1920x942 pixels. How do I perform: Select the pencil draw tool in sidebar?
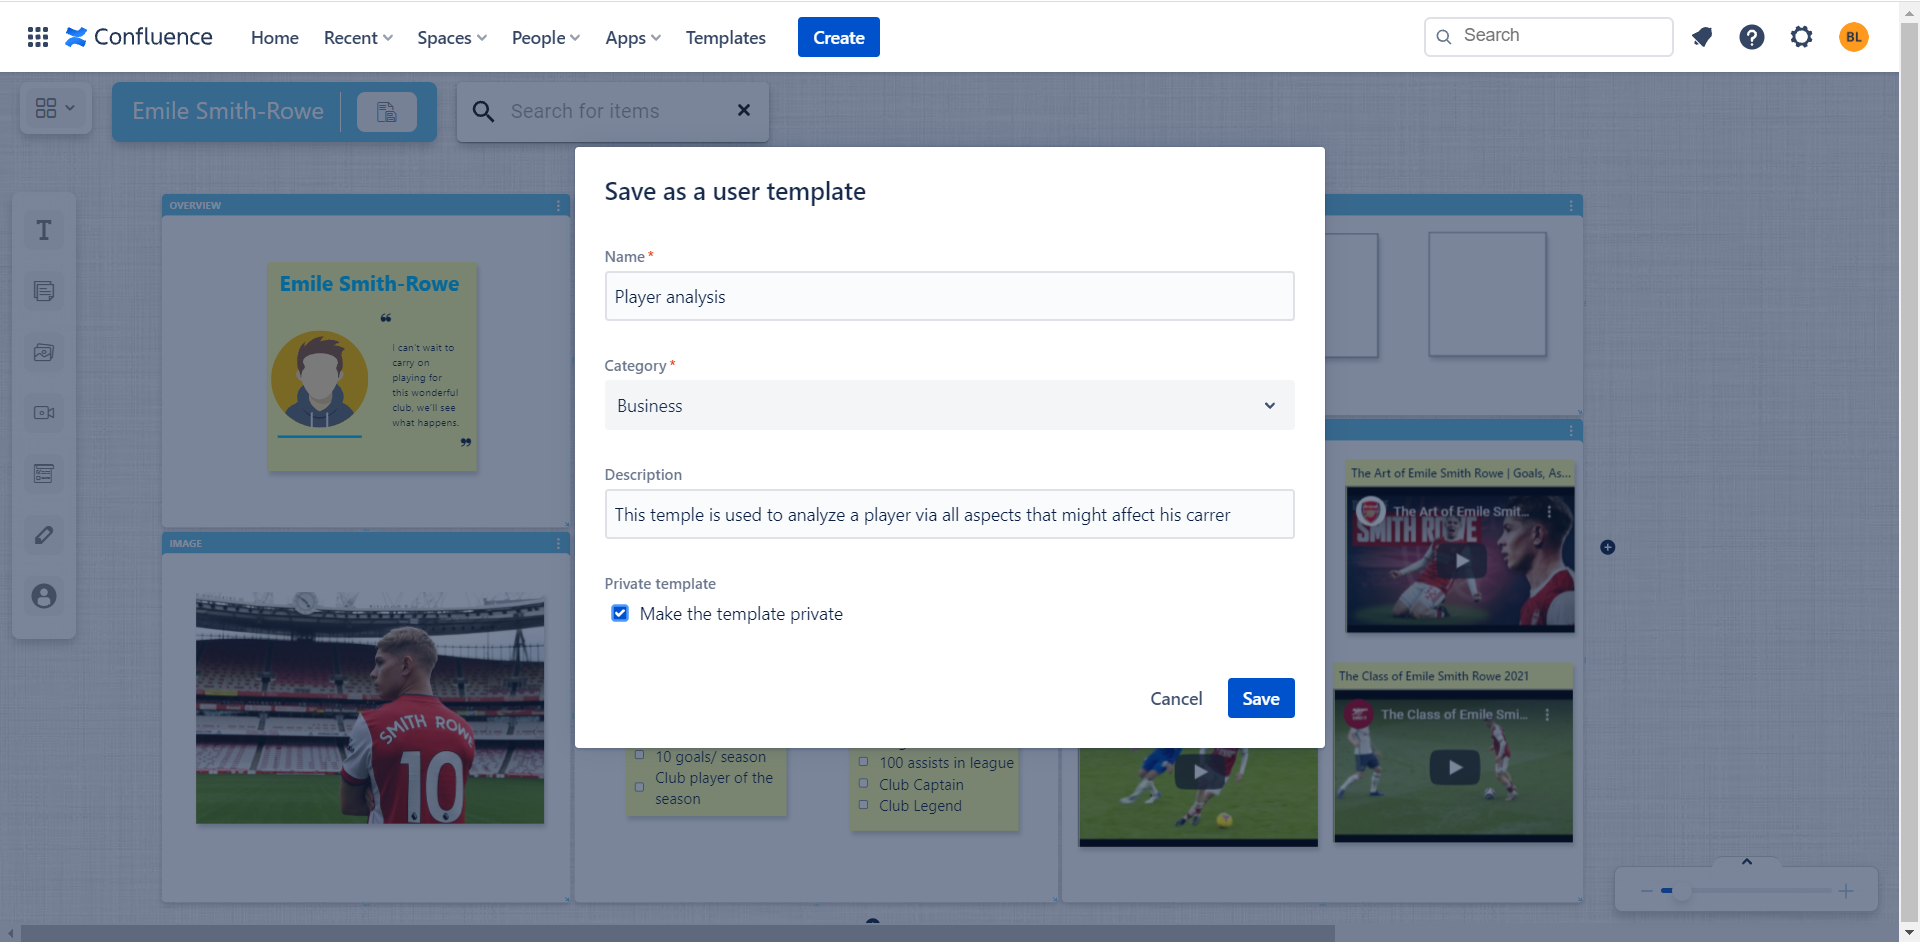click(x=44, y=535)
